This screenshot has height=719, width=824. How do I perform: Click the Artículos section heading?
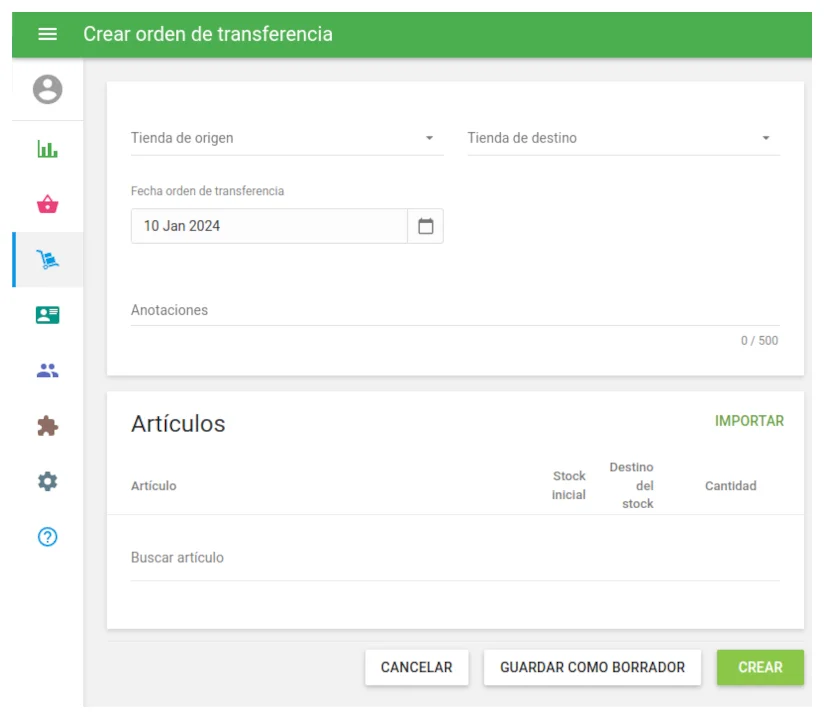tap(178, 424)
